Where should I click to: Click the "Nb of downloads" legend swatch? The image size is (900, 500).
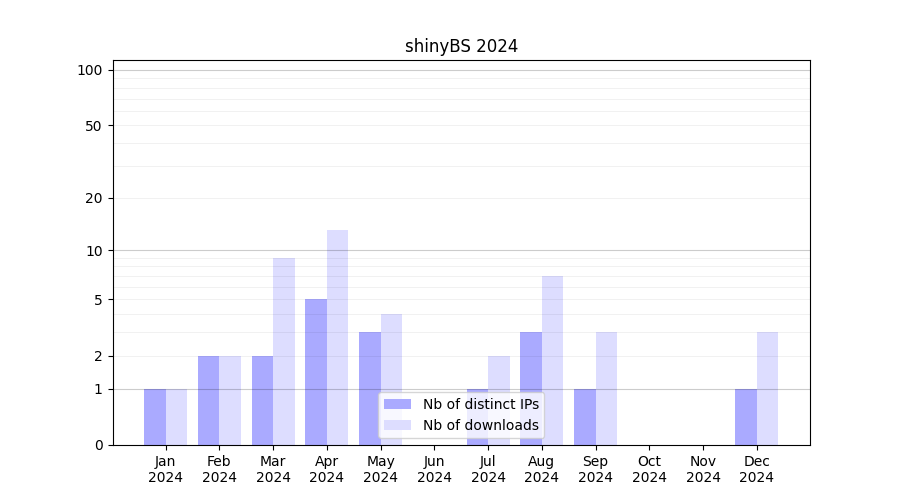397,425
